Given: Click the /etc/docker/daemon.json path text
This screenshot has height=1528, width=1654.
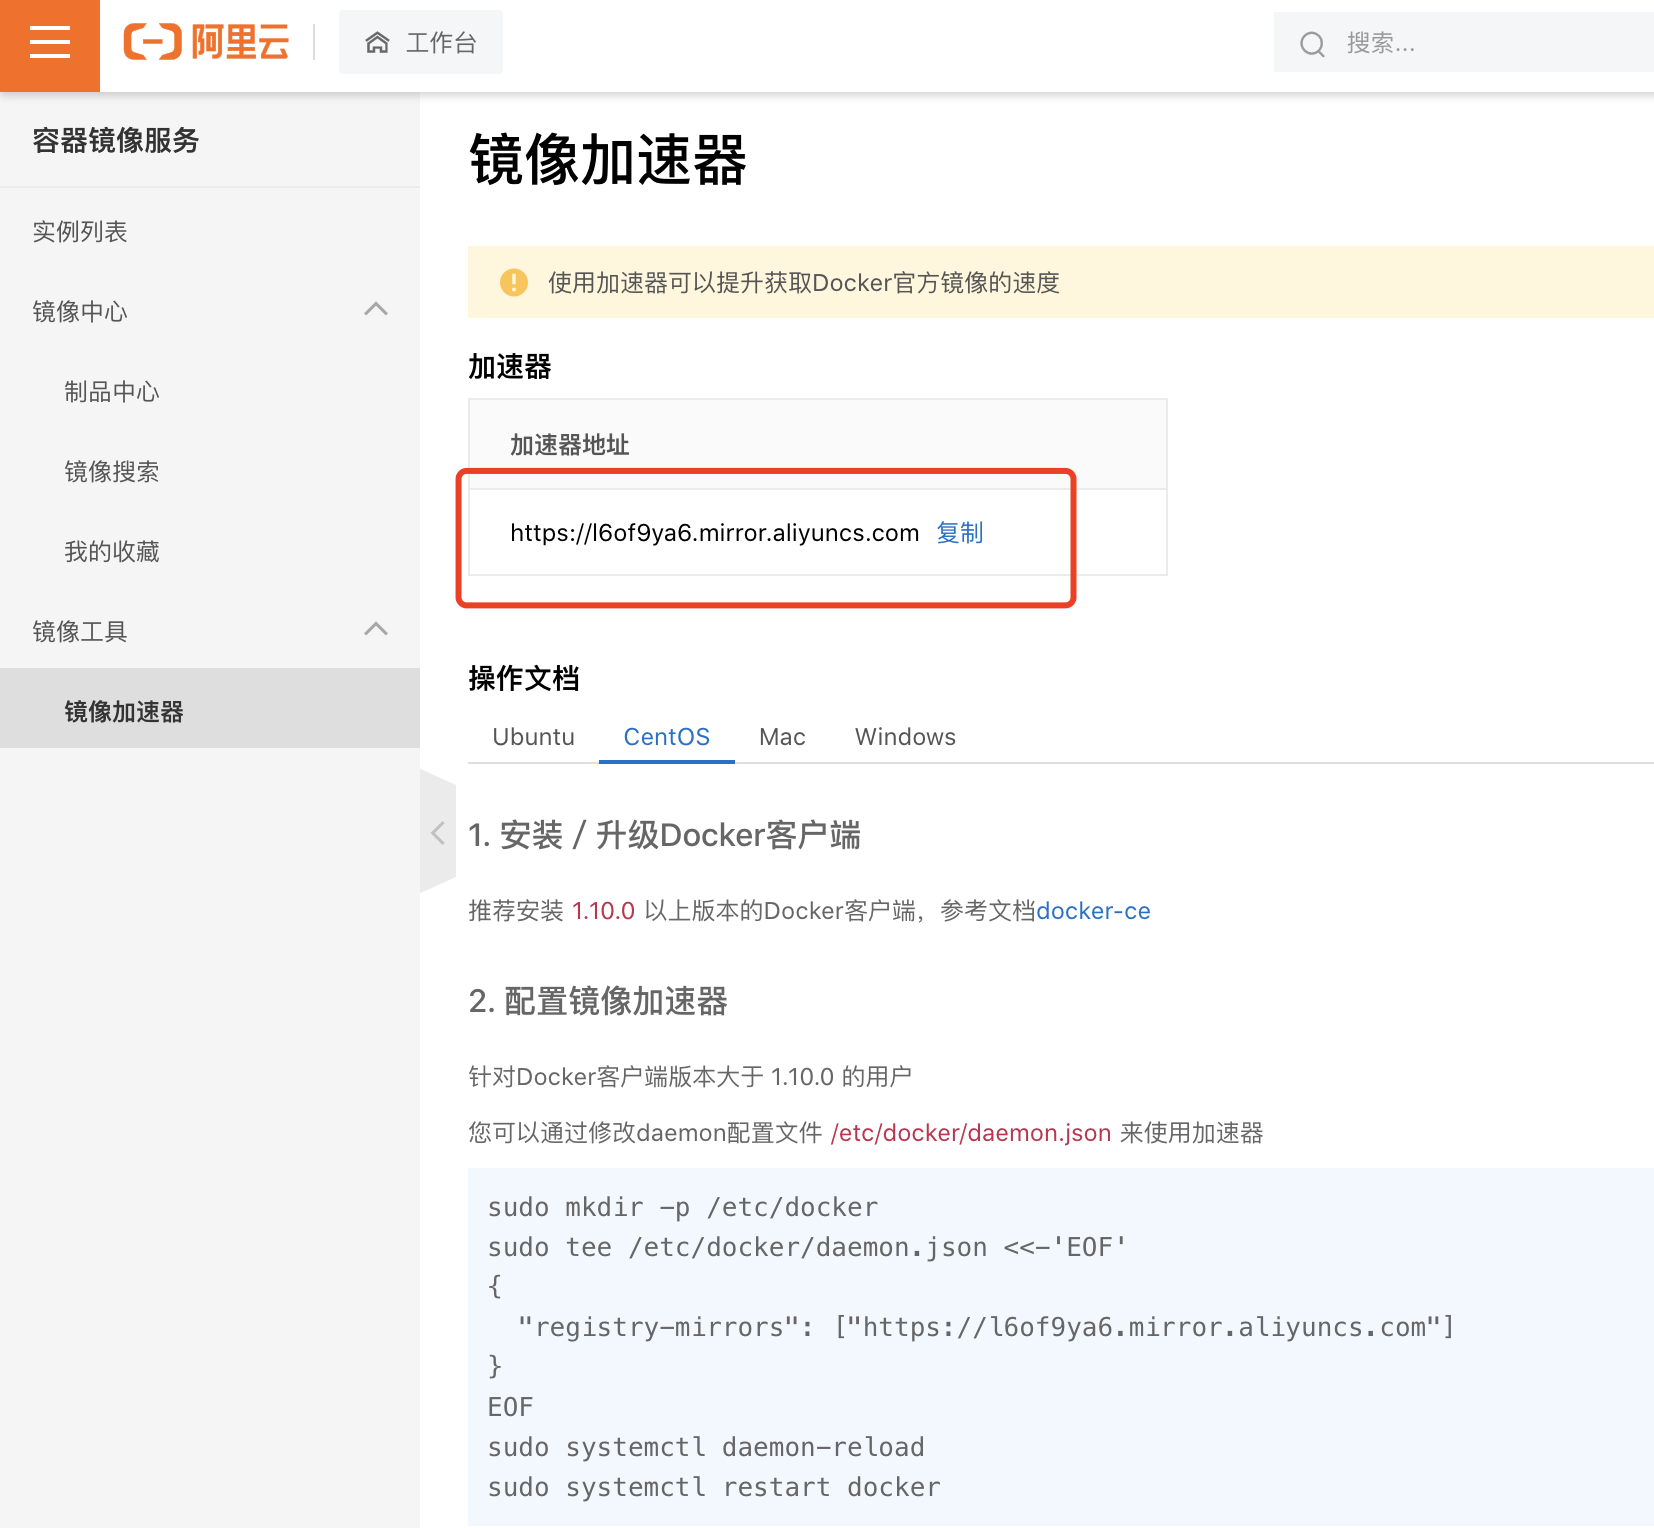Looking at the screenshot, I should [971, 1133].
